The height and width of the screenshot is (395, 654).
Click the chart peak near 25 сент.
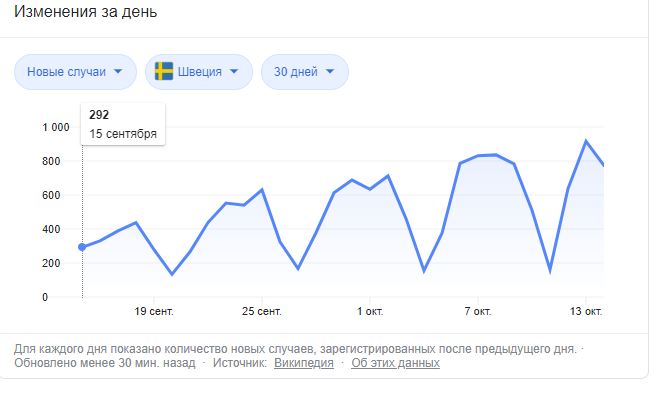[x=262, y=190]
